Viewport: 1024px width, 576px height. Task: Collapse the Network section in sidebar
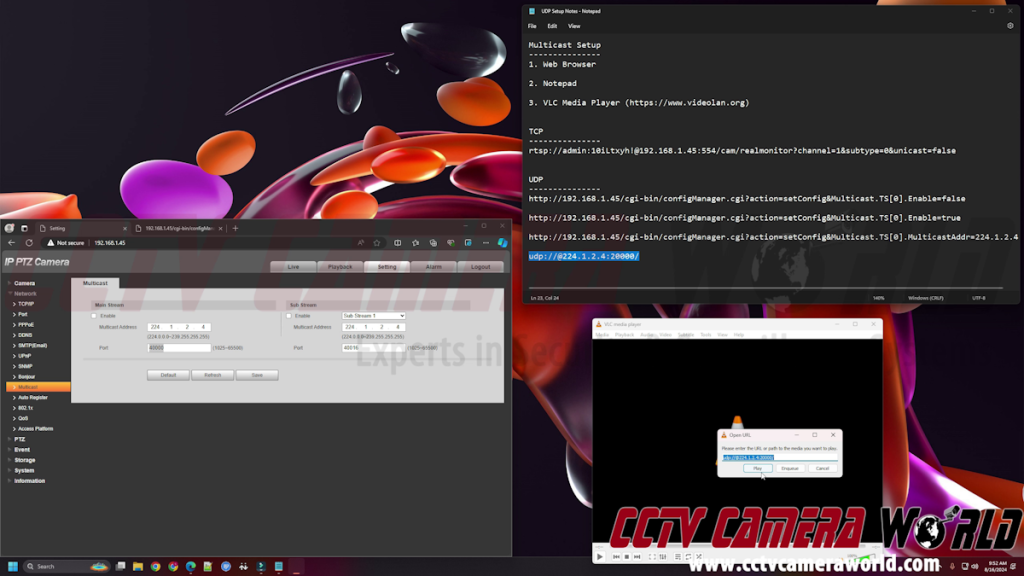click(25, 294)
